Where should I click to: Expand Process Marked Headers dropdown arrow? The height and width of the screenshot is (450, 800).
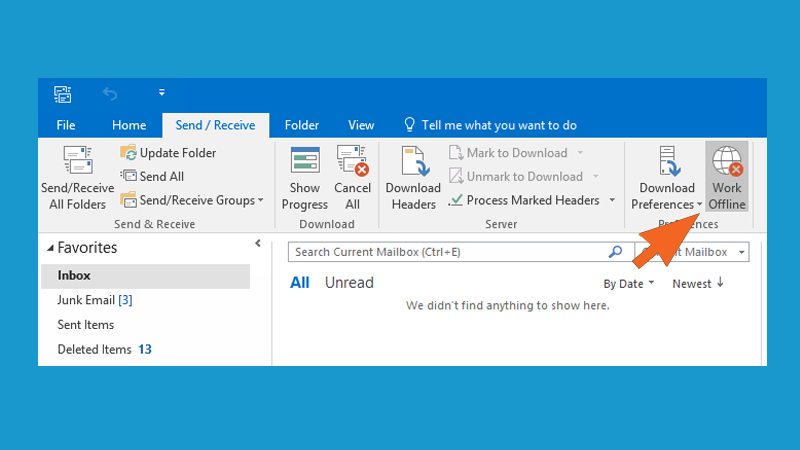click(612, 200)
